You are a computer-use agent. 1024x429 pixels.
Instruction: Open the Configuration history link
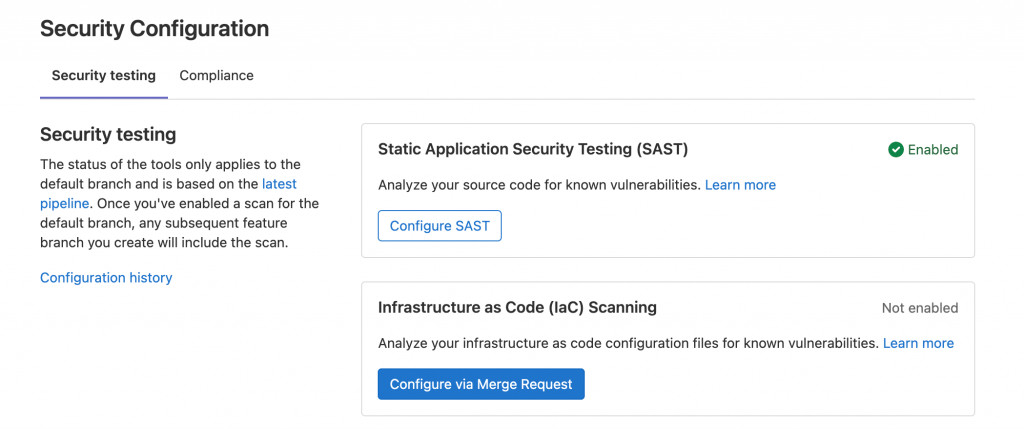click(x=106, y=278)
